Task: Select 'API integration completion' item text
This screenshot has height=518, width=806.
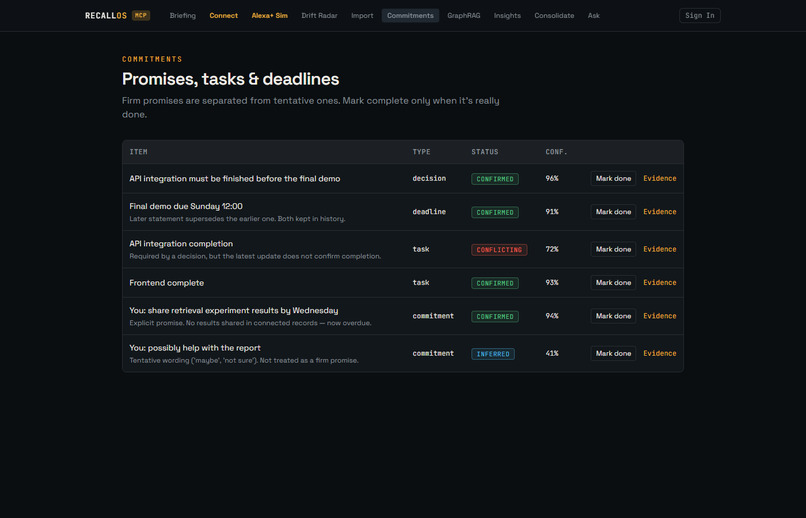Action: pyautogui.click(x=181, y=244)
